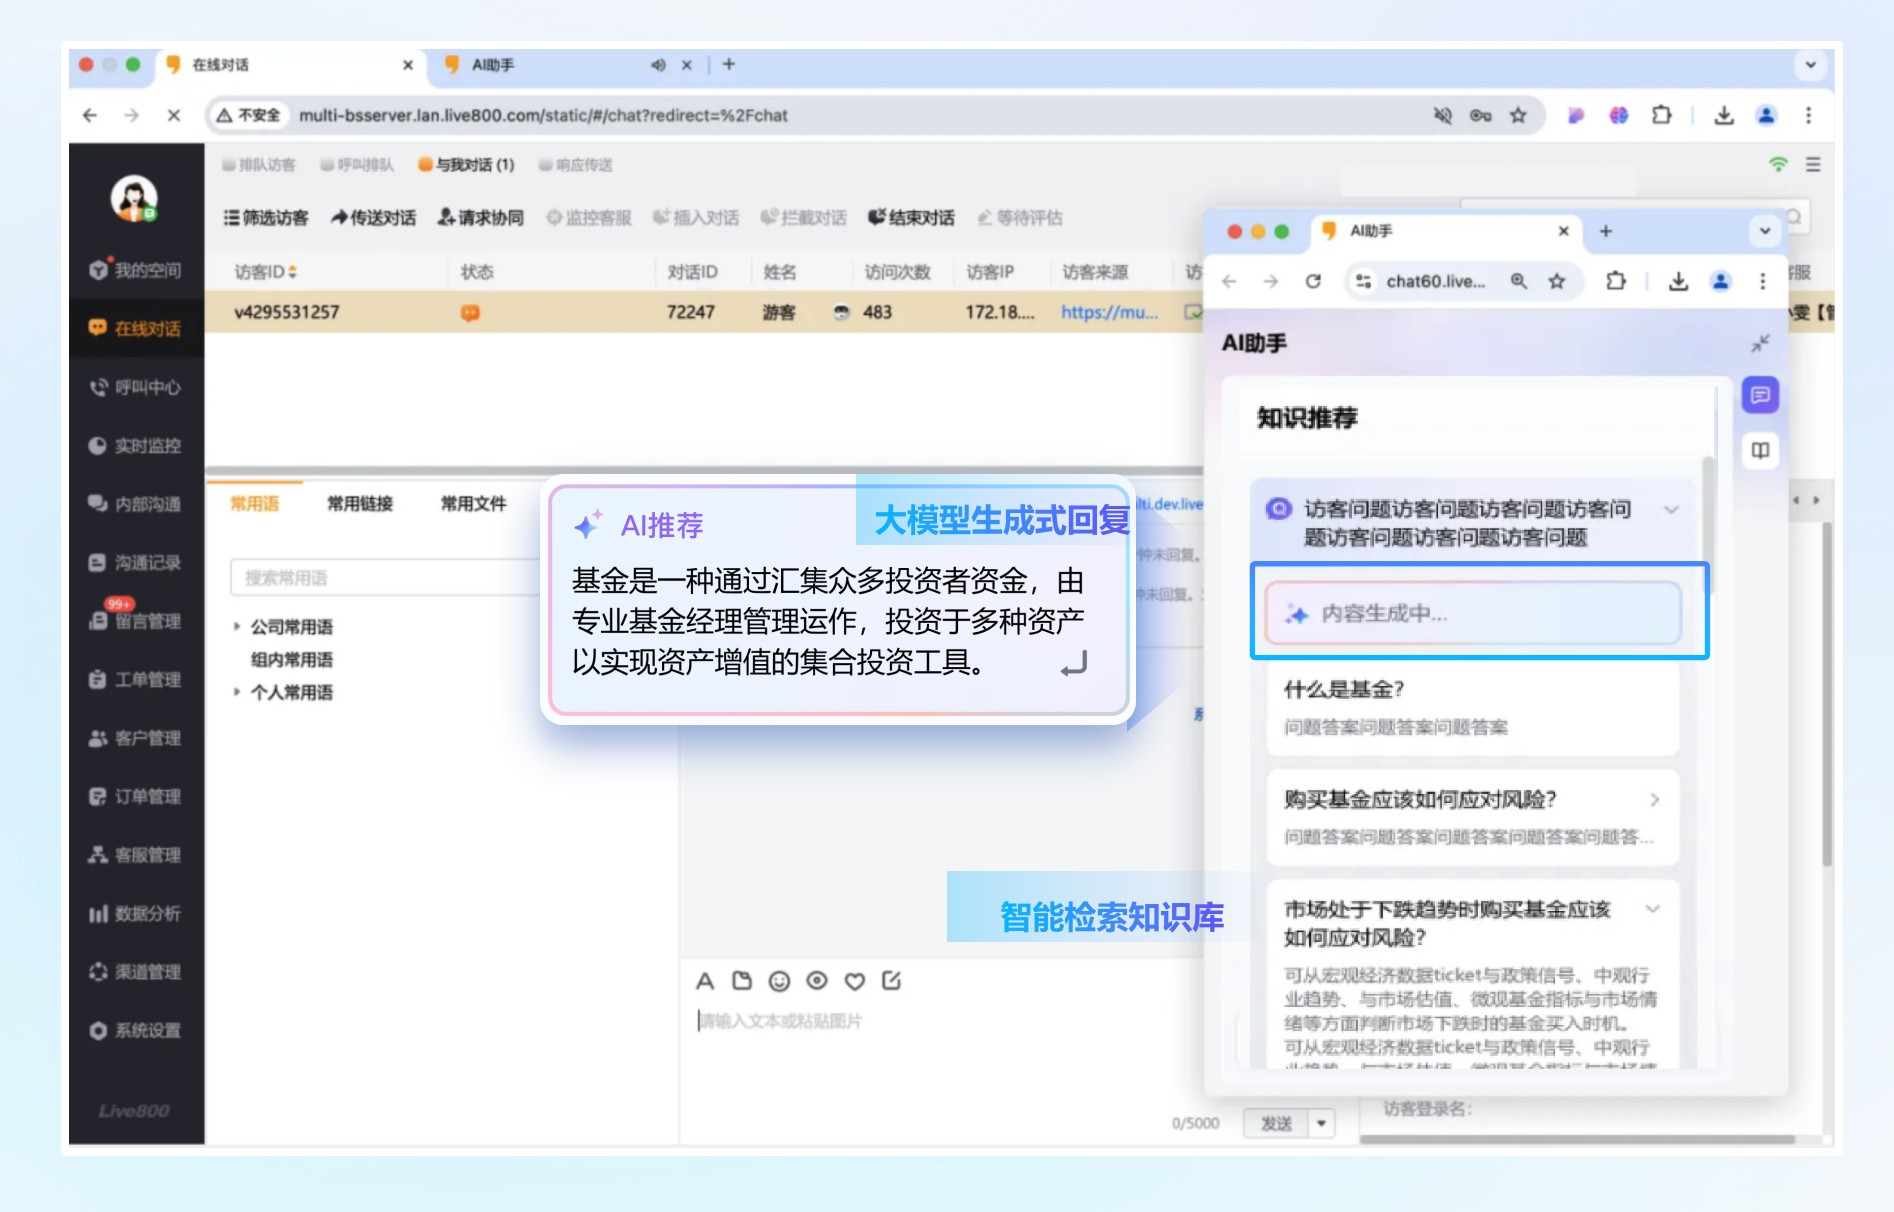Click 请求协同 in the toolbar

tap(480, 218)
